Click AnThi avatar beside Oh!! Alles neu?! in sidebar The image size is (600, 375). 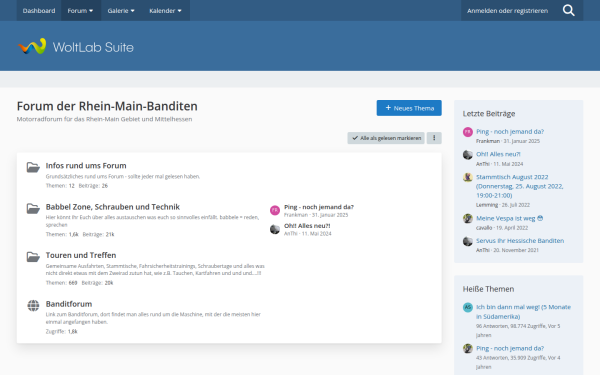click(468, 155)
